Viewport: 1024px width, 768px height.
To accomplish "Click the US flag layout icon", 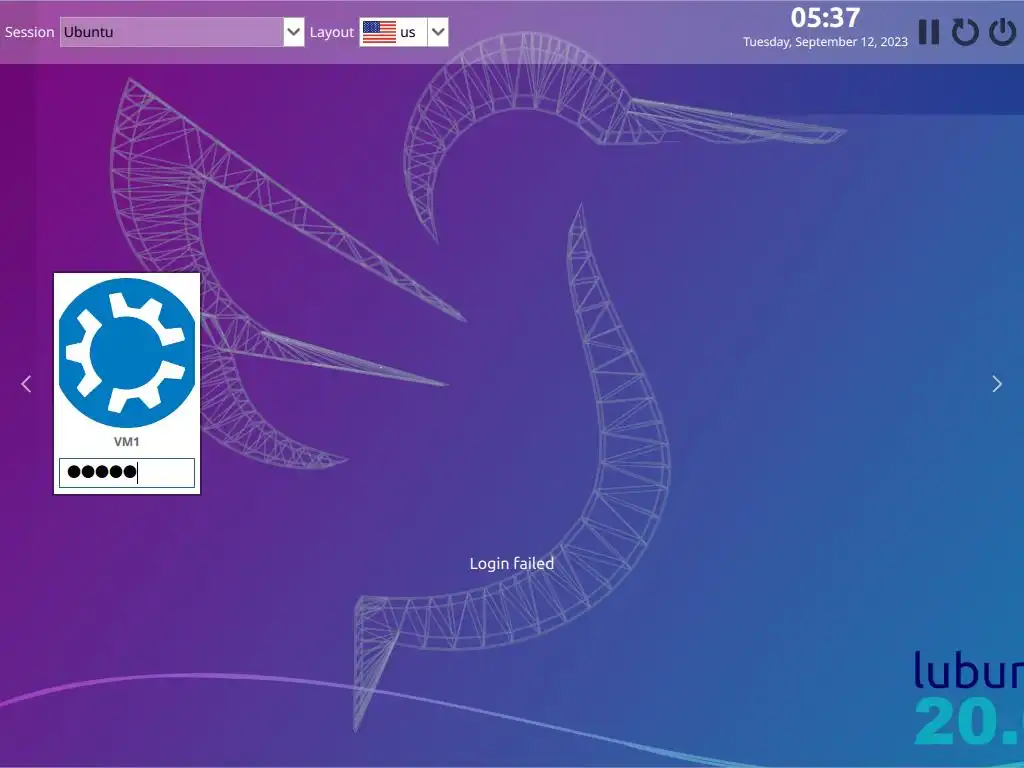I will (x=379, y=32).
